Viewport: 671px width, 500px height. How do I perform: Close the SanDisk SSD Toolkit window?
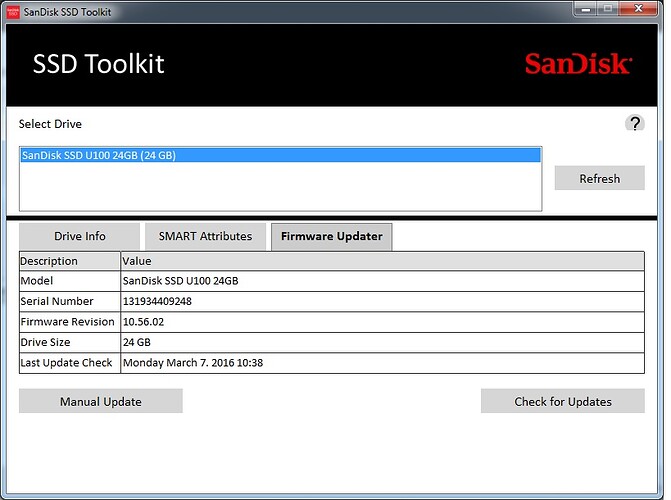pyautogui.click(x=638, y=9)
